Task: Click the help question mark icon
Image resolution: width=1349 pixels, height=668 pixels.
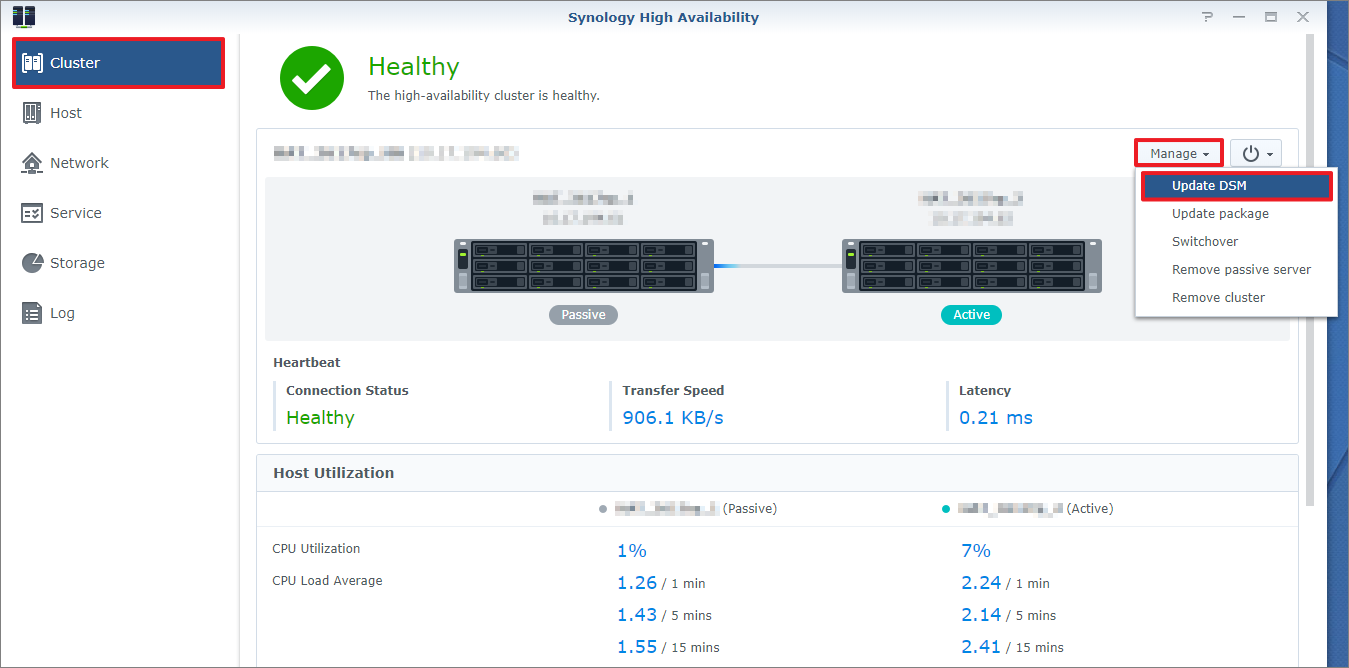Action: pyautogui.click(x=1208, y=17)
